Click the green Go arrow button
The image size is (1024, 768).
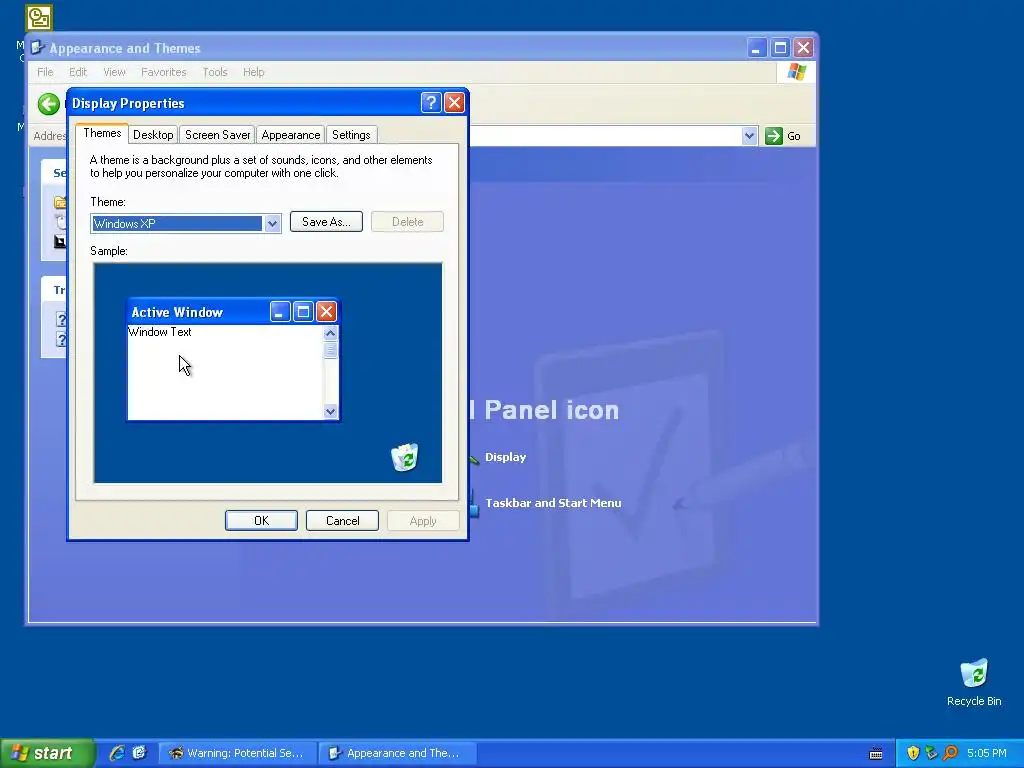774,136
